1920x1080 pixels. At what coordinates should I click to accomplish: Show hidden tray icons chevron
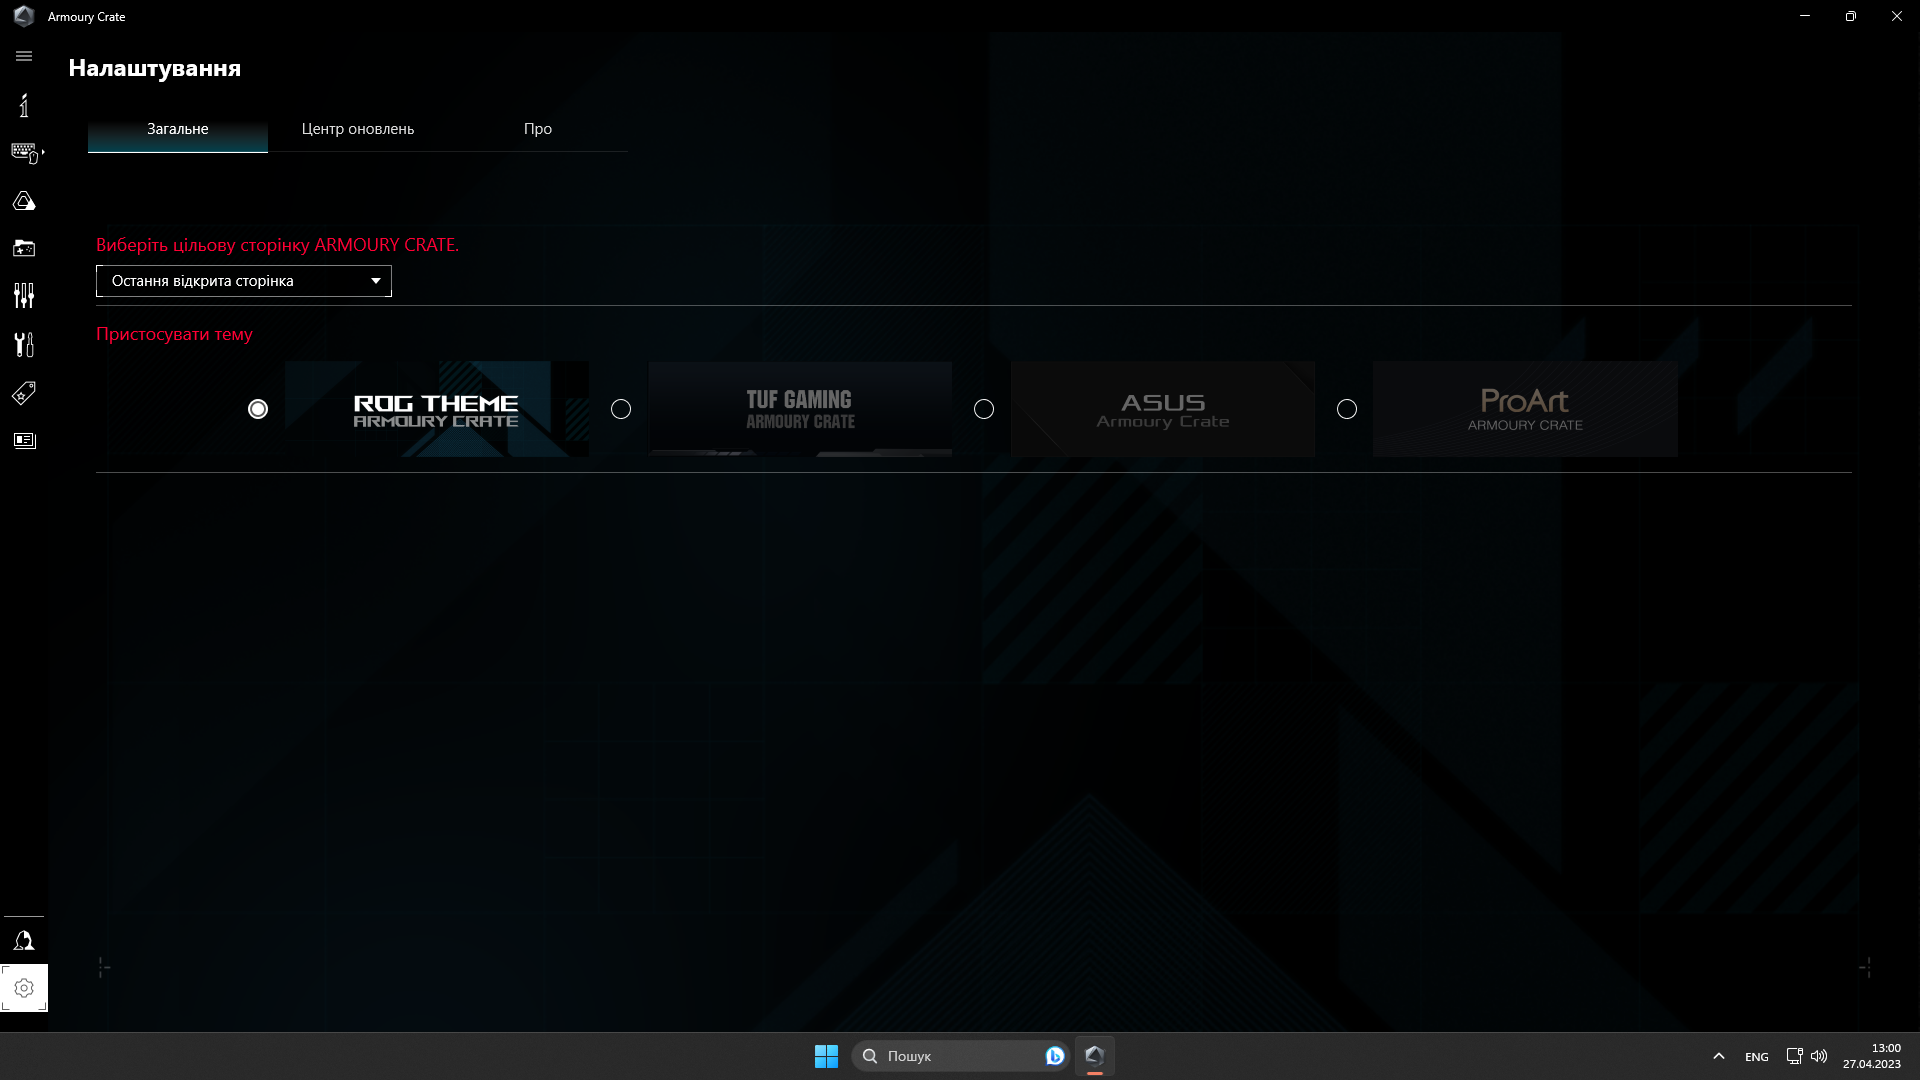click(x=1719, y=1056)
